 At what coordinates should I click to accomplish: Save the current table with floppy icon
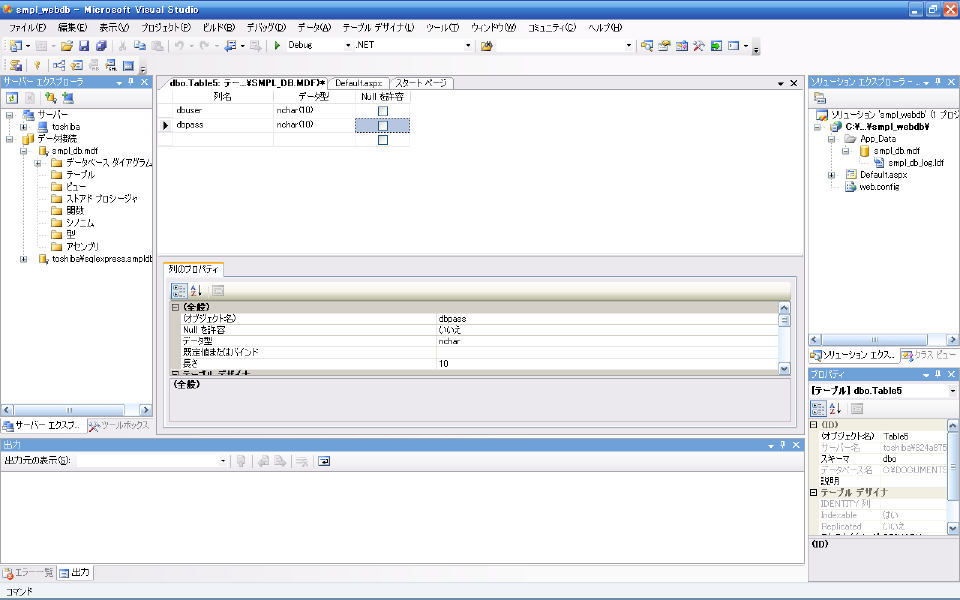pyautogui.click(x=84, y=45)
